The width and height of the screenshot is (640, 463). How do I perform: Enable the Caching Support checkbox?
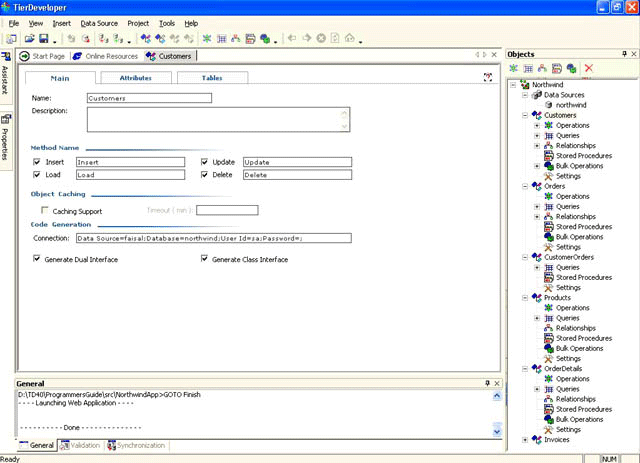44,211
